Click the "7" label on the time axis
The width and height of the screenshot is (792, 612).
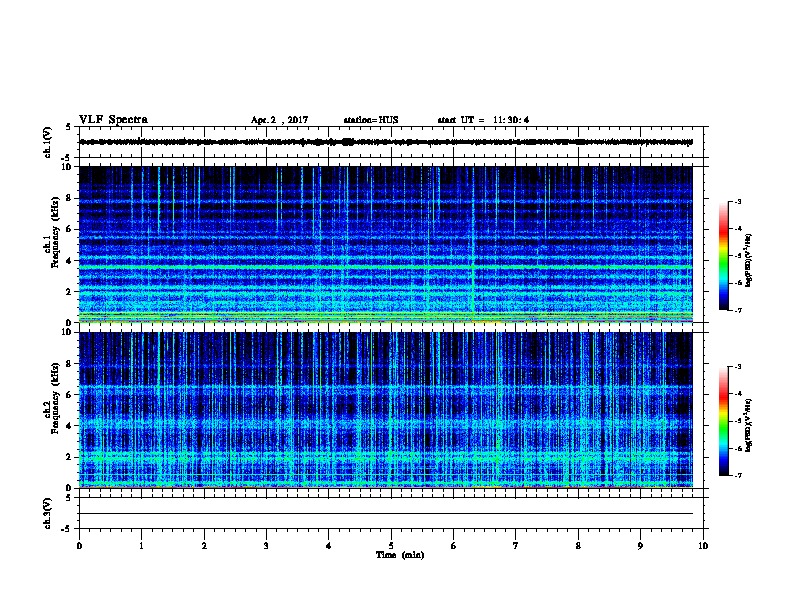click(516, 546)
